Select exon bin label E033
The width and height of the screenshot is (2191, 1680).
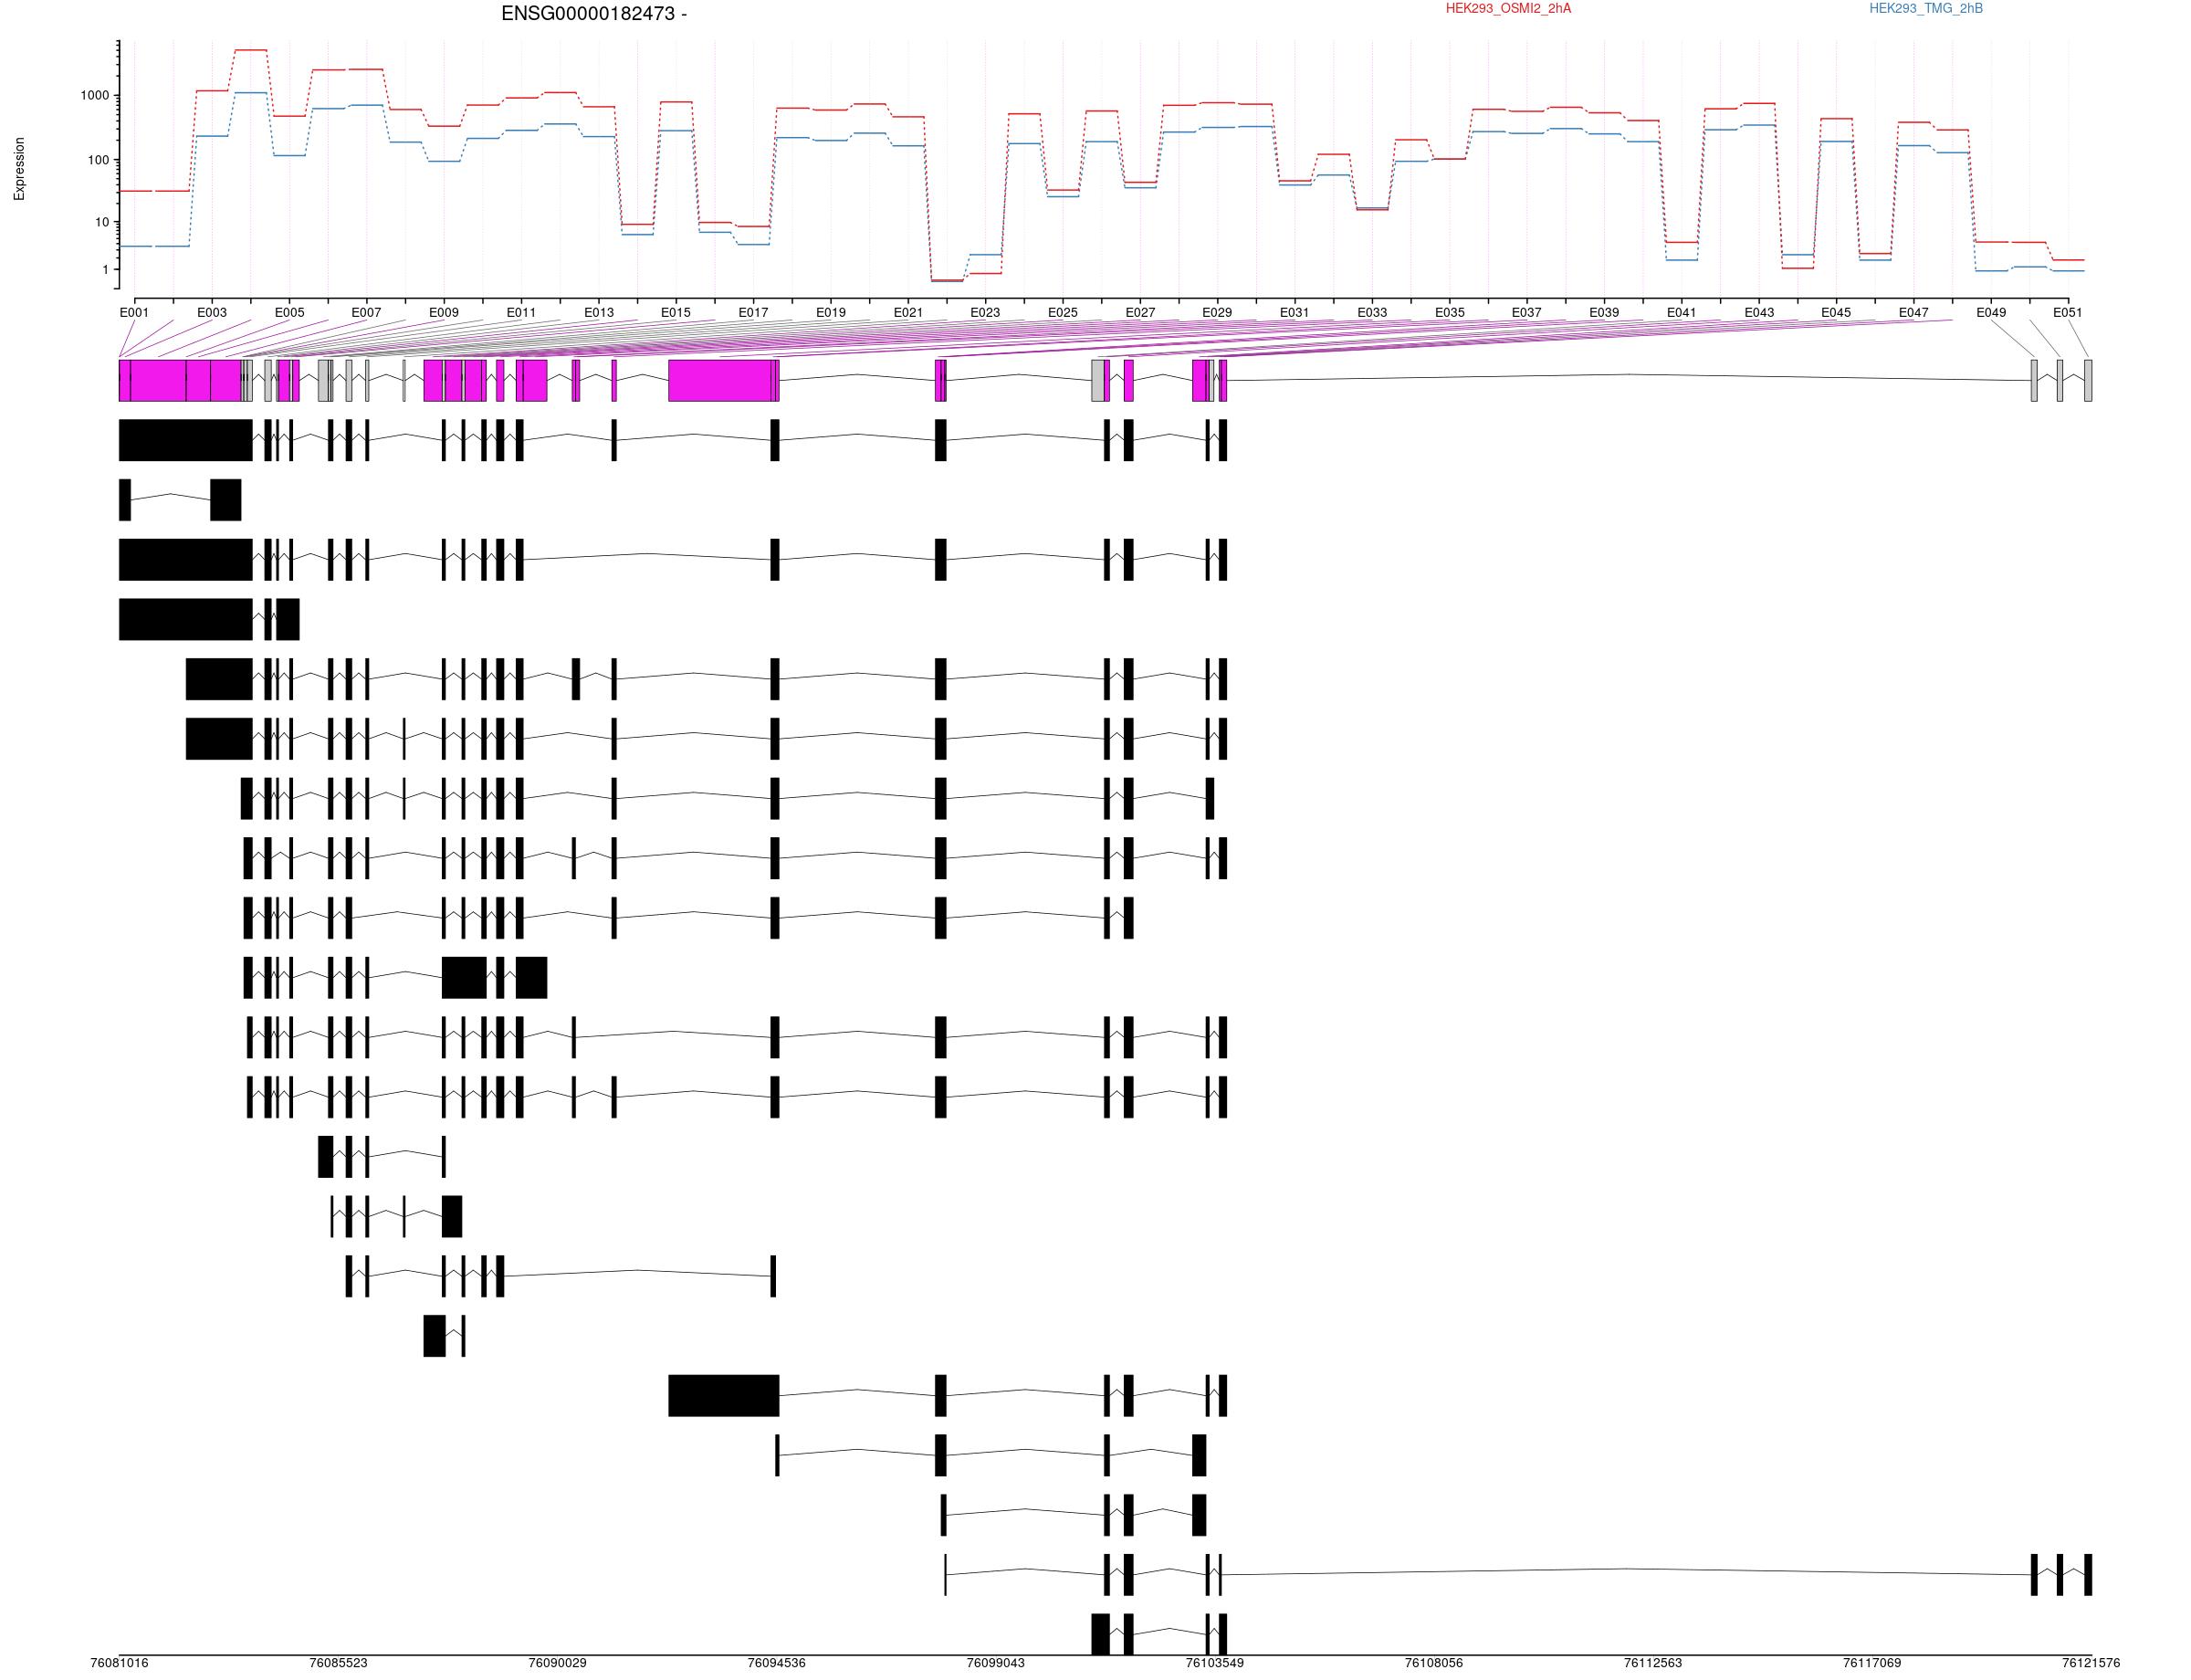tap(1372, 312)
